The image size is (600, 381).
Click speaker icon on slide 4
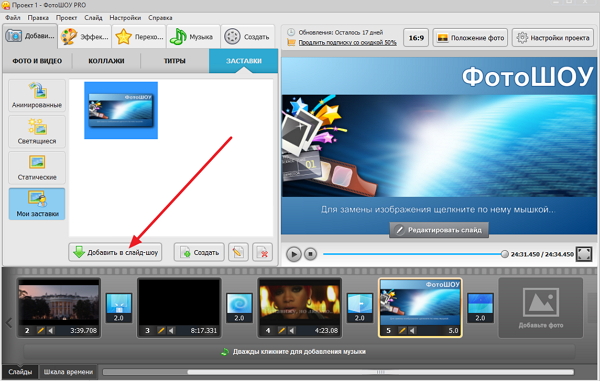click(292, 331)
